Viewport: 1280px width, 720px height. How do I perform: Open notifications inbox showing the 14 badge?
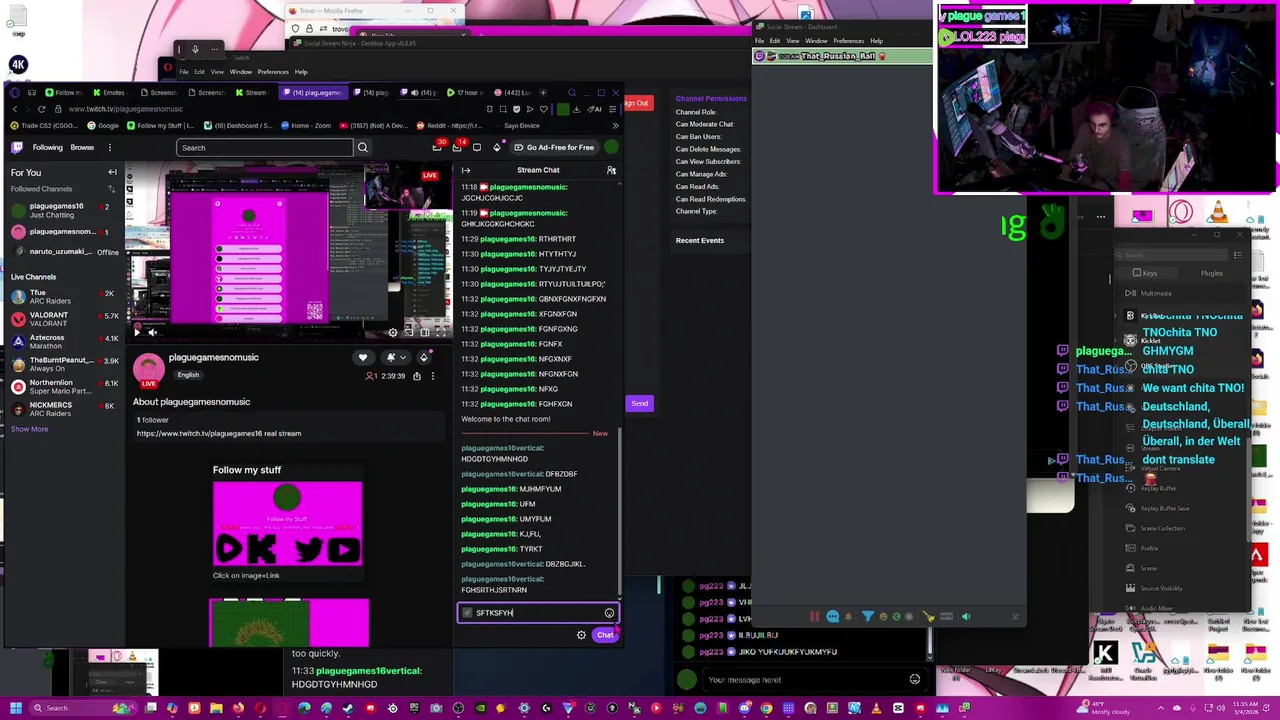(457, 147)
